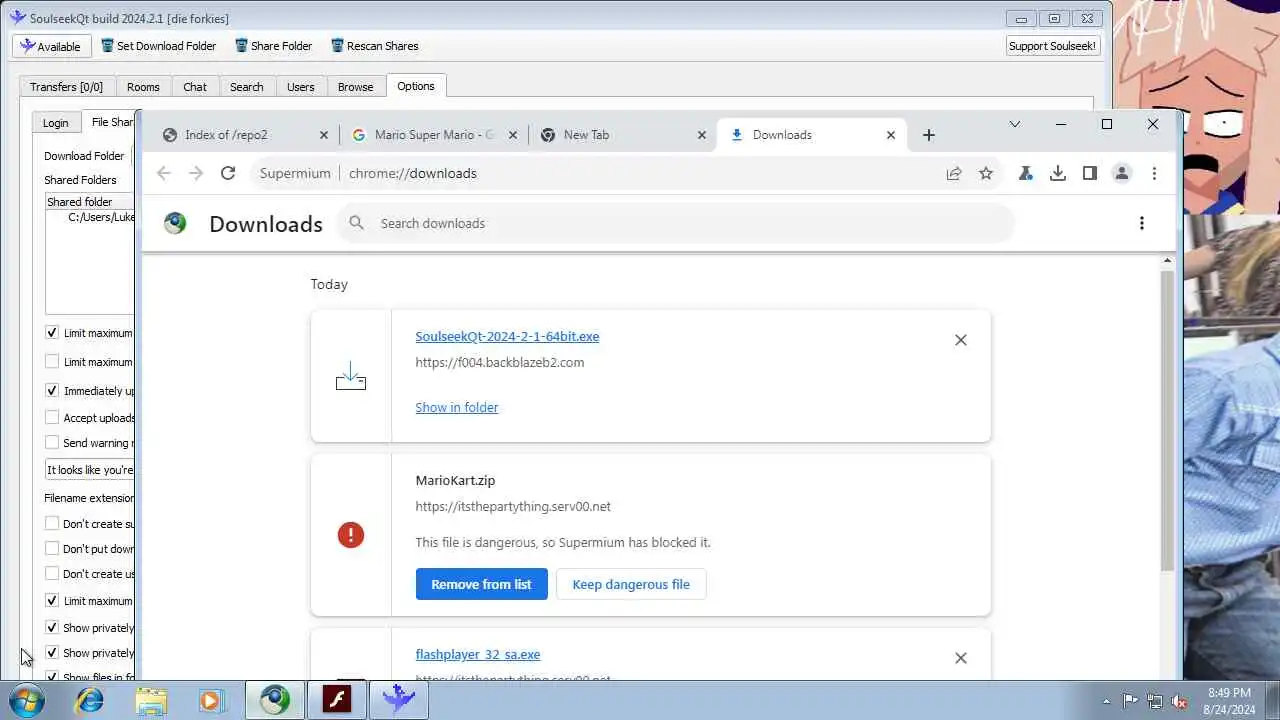The height and width of the screenshot is (720, 1280).
Task: Switch to Flash Player on taskbar
Action: (x=337, y=700)
